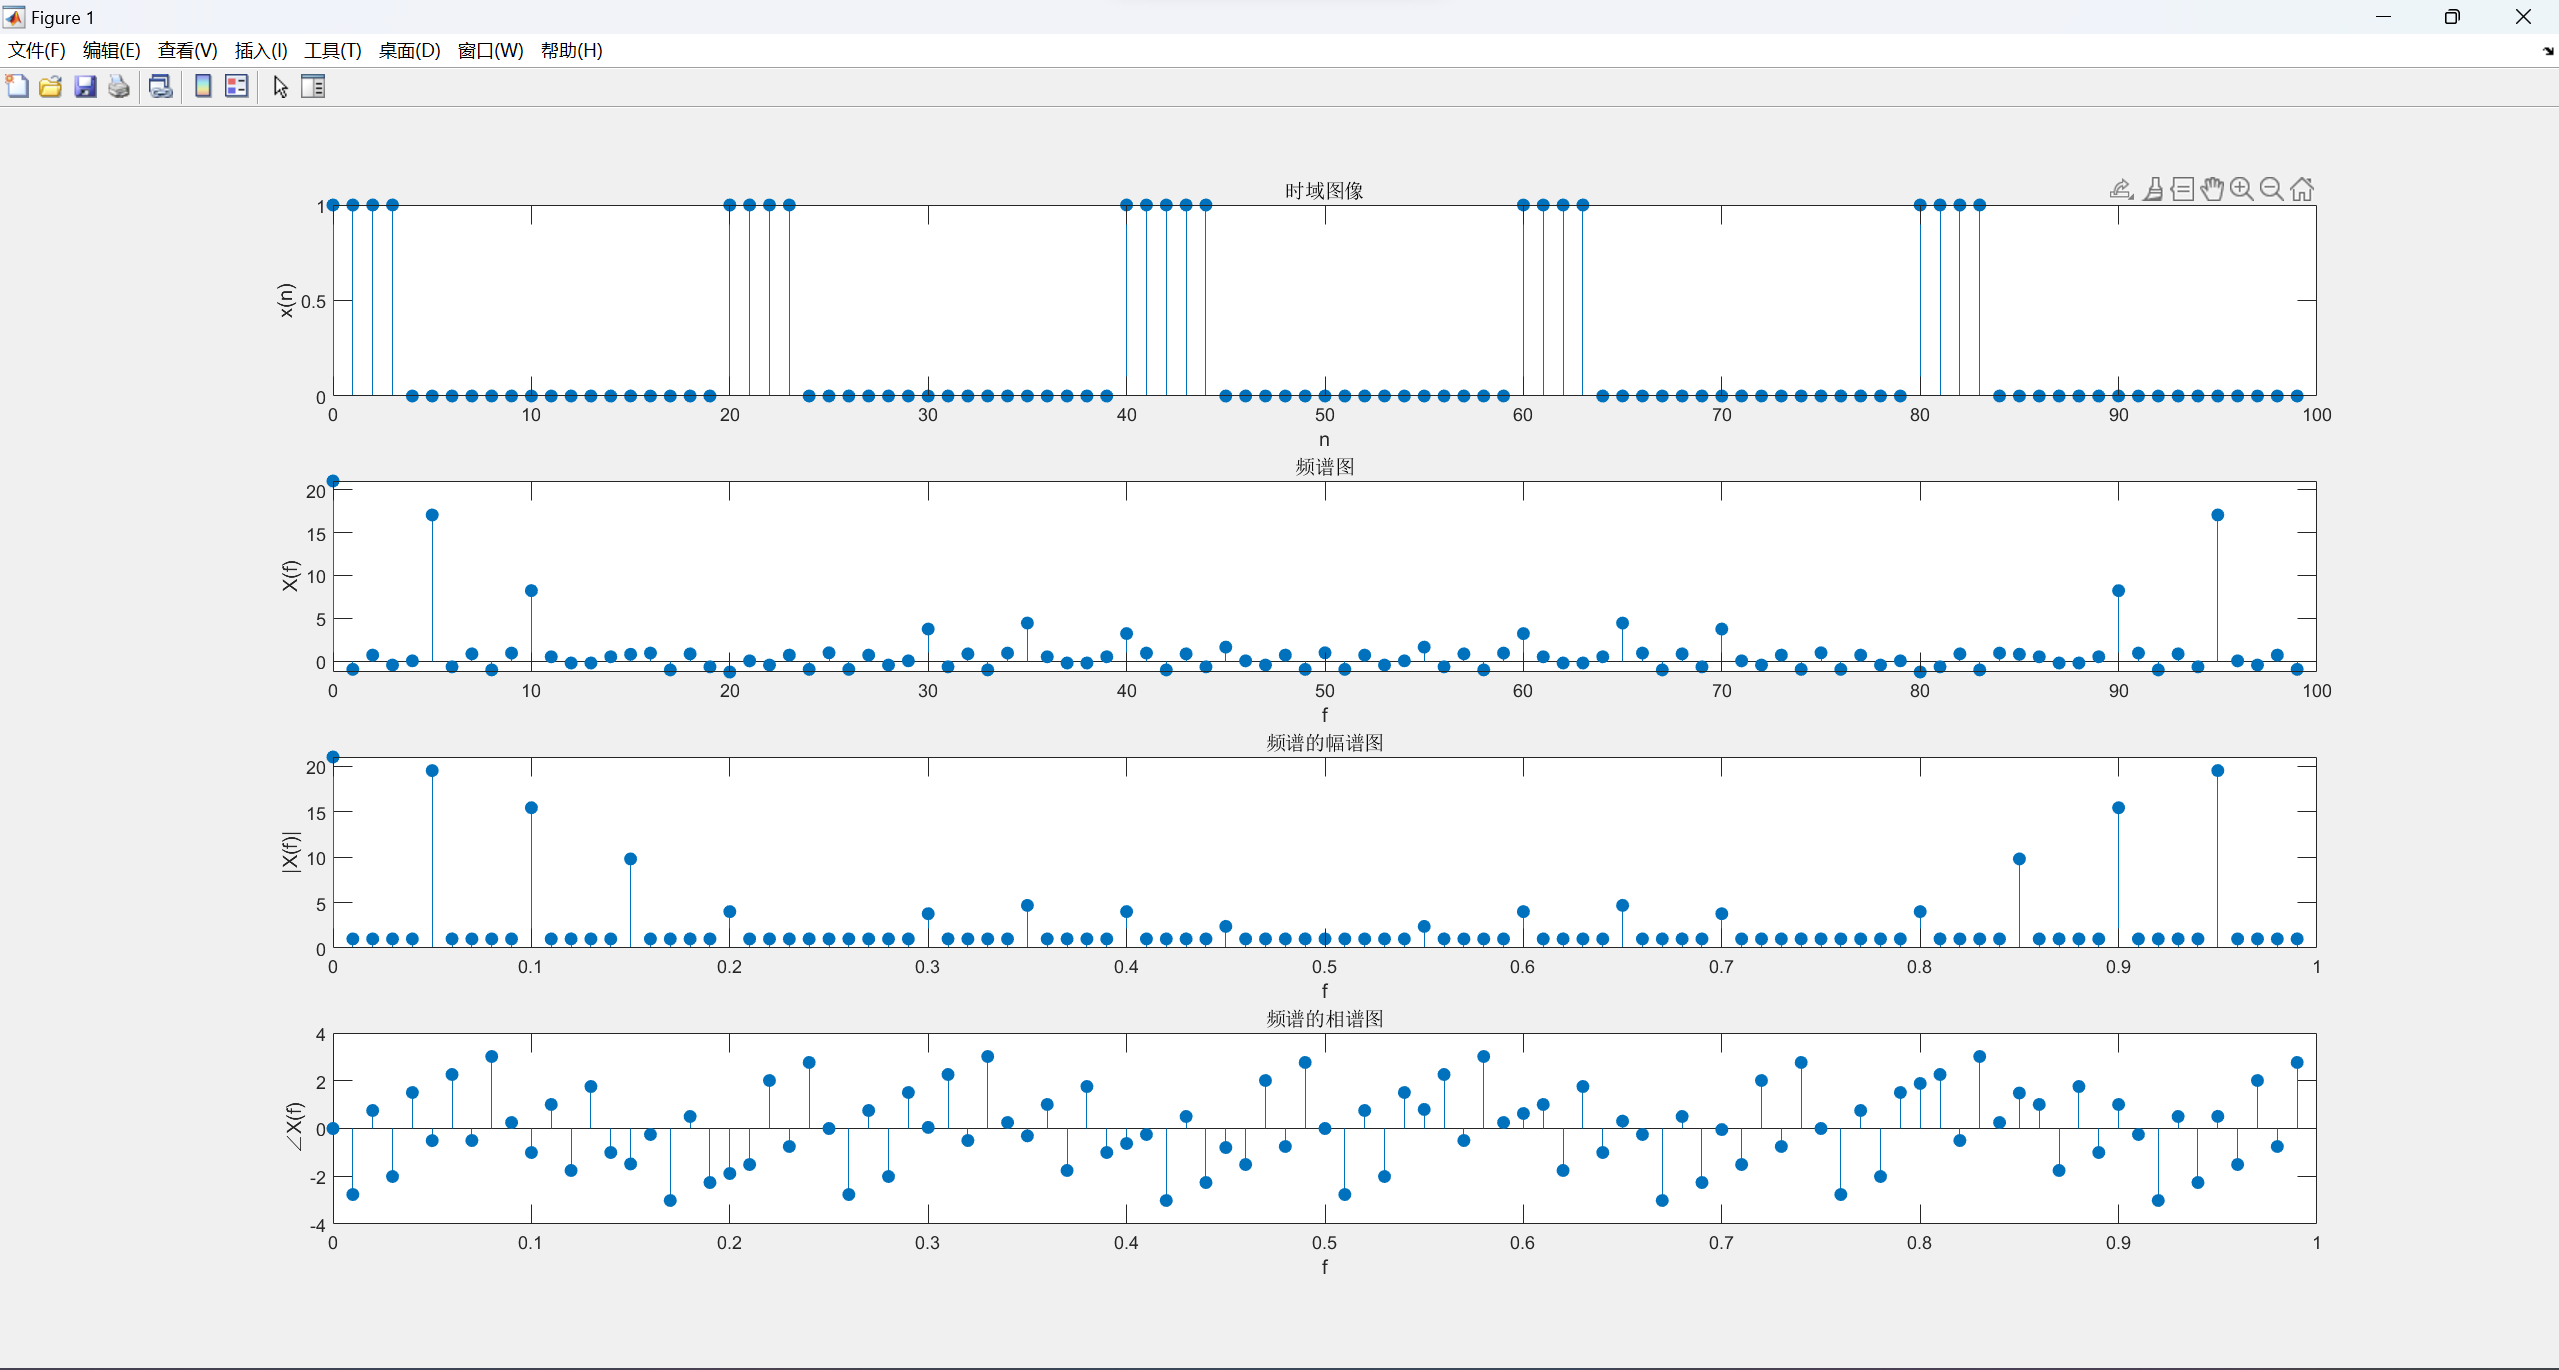
Task: Open the 插入(I) menu
Action: click(261, 51)
